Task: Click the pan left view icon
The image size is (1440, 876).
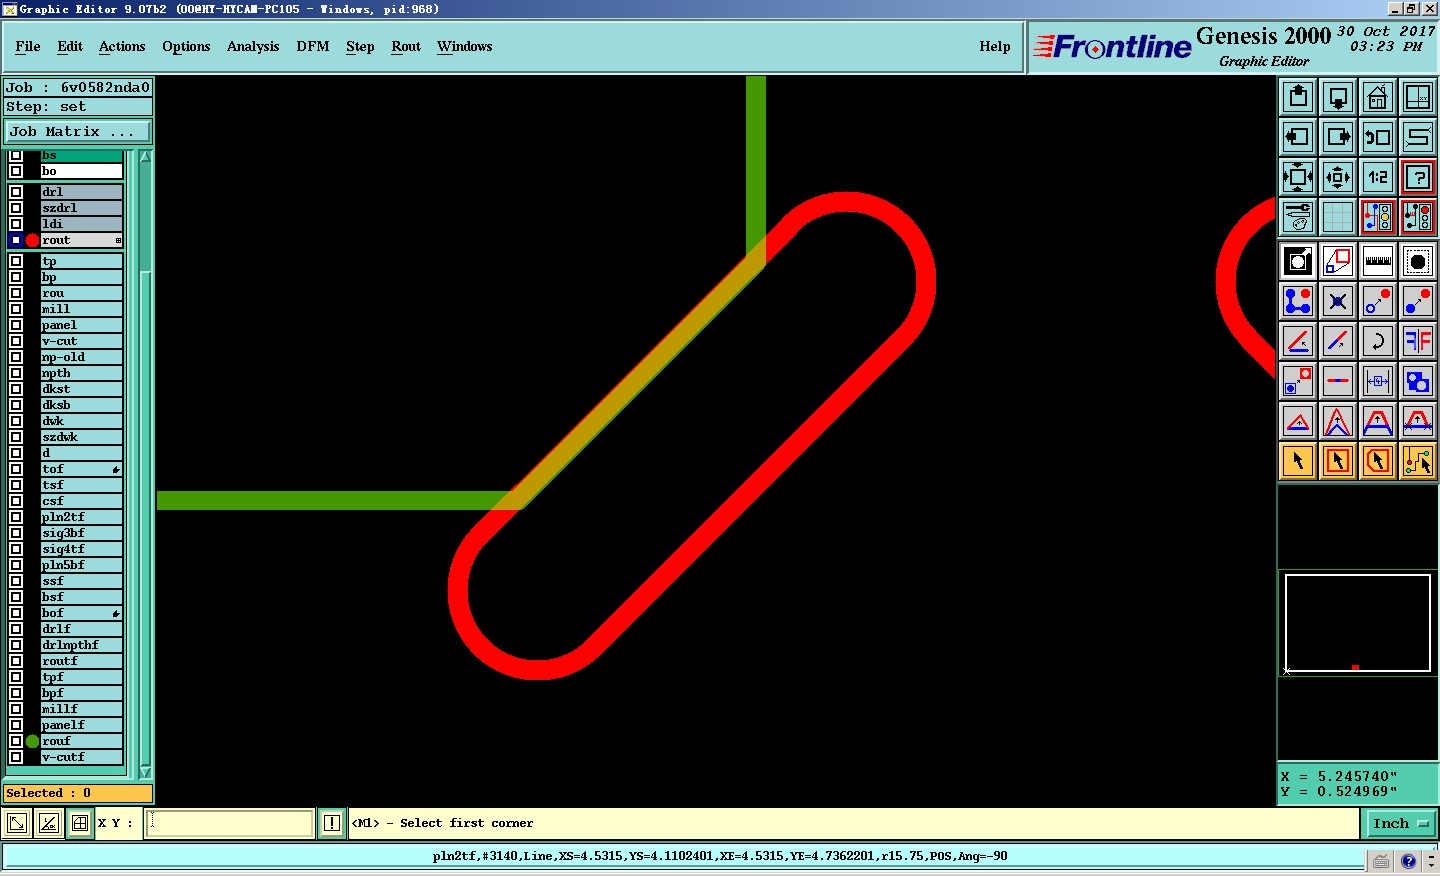Action: [1298, 137]
